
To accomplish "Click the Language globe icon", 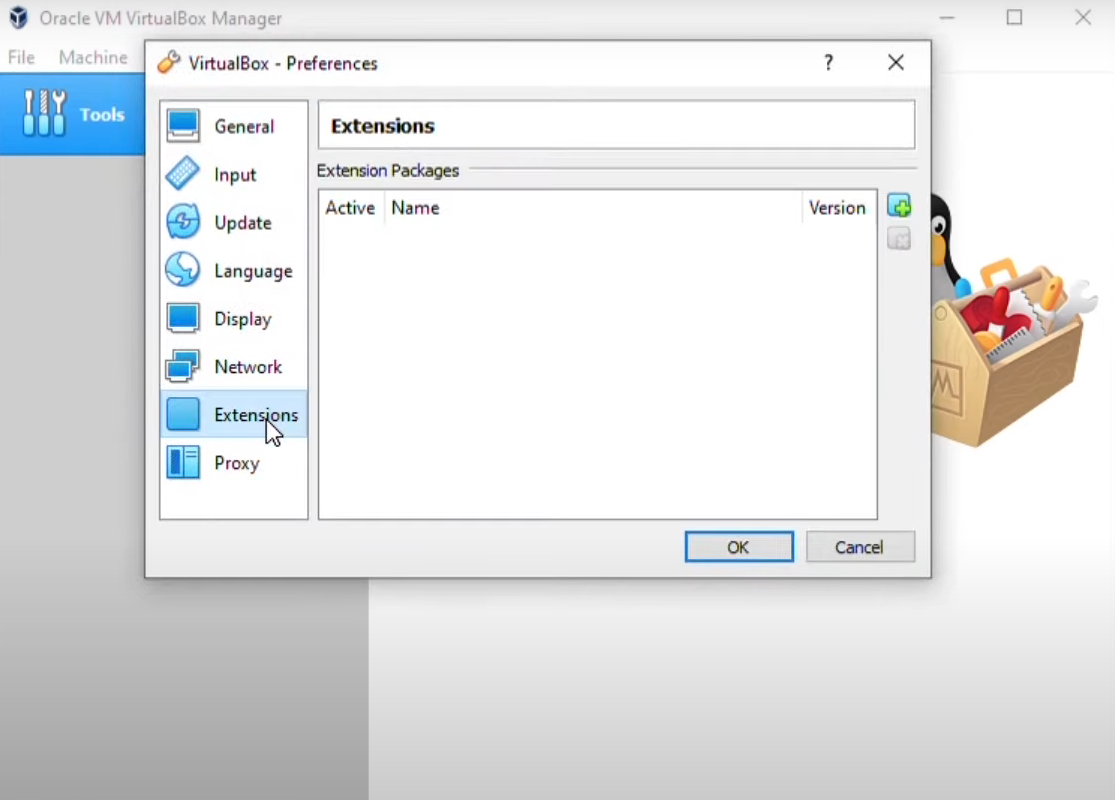I will (x=183, y=270).
